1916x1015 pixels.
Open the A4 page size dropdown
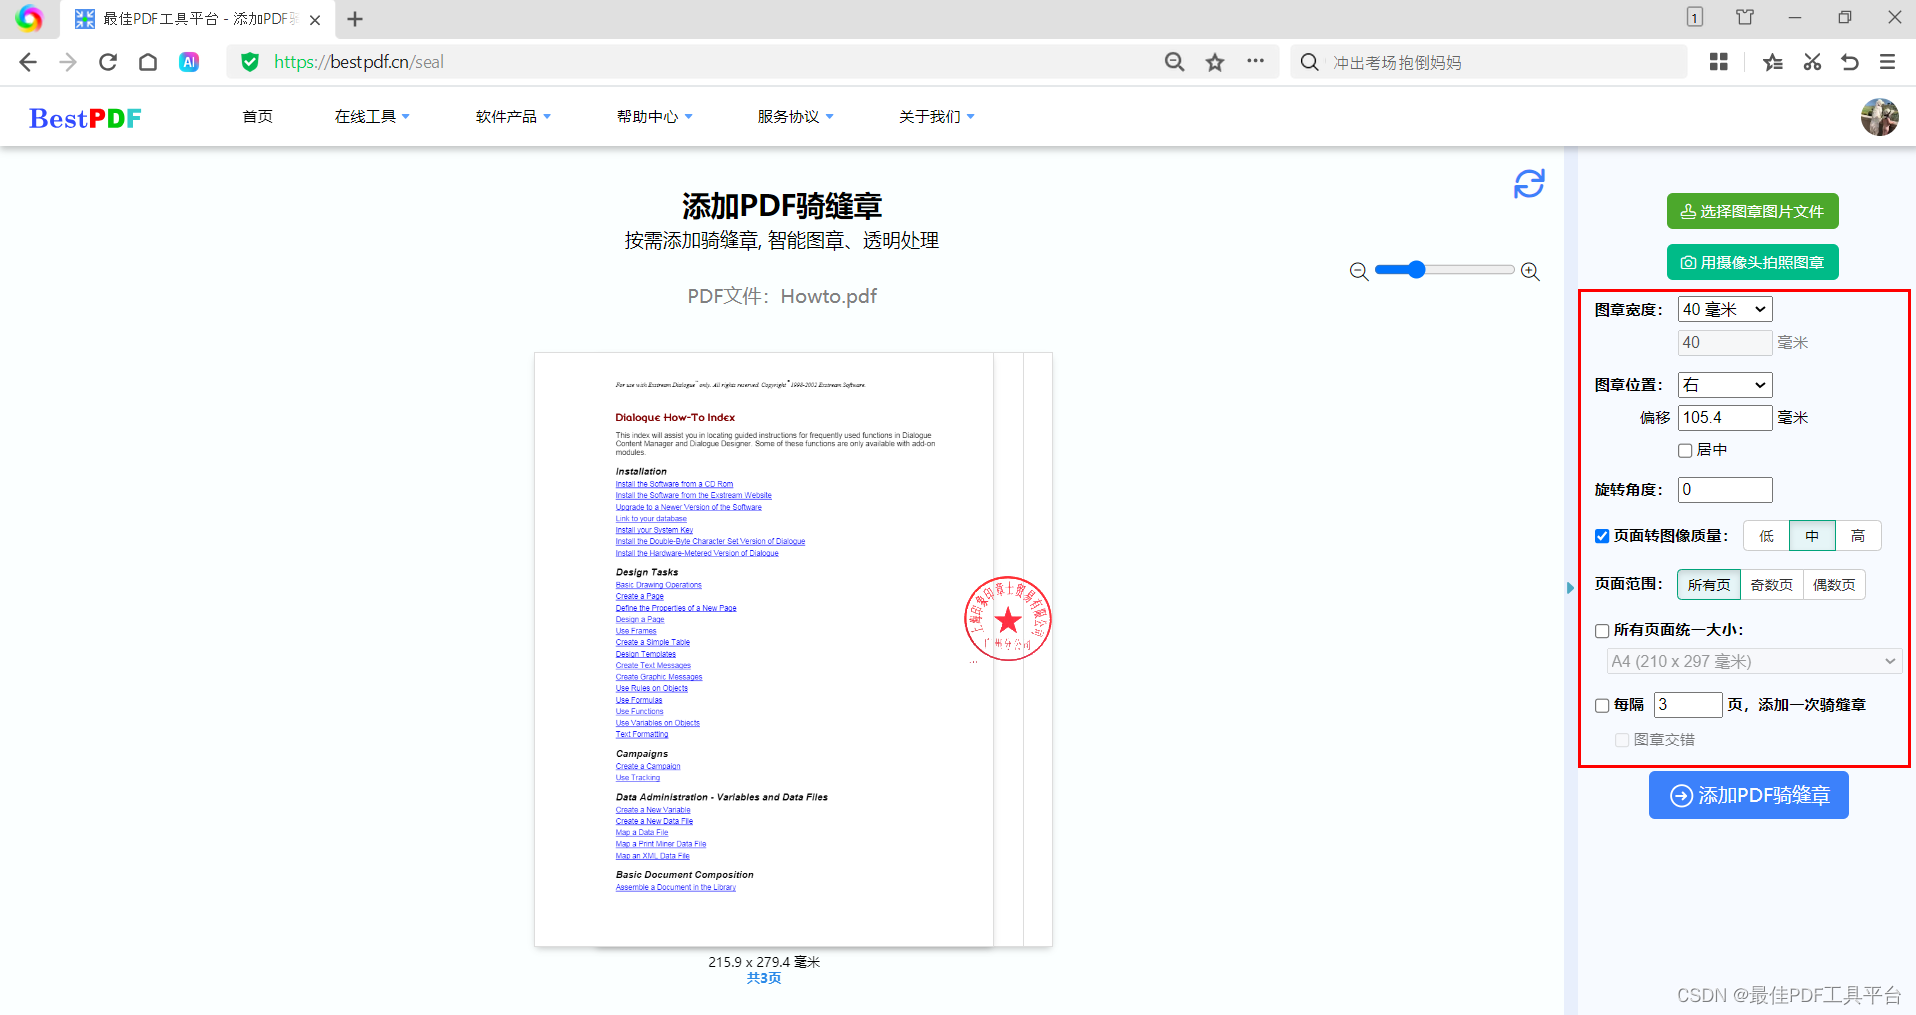(1754, 662)
